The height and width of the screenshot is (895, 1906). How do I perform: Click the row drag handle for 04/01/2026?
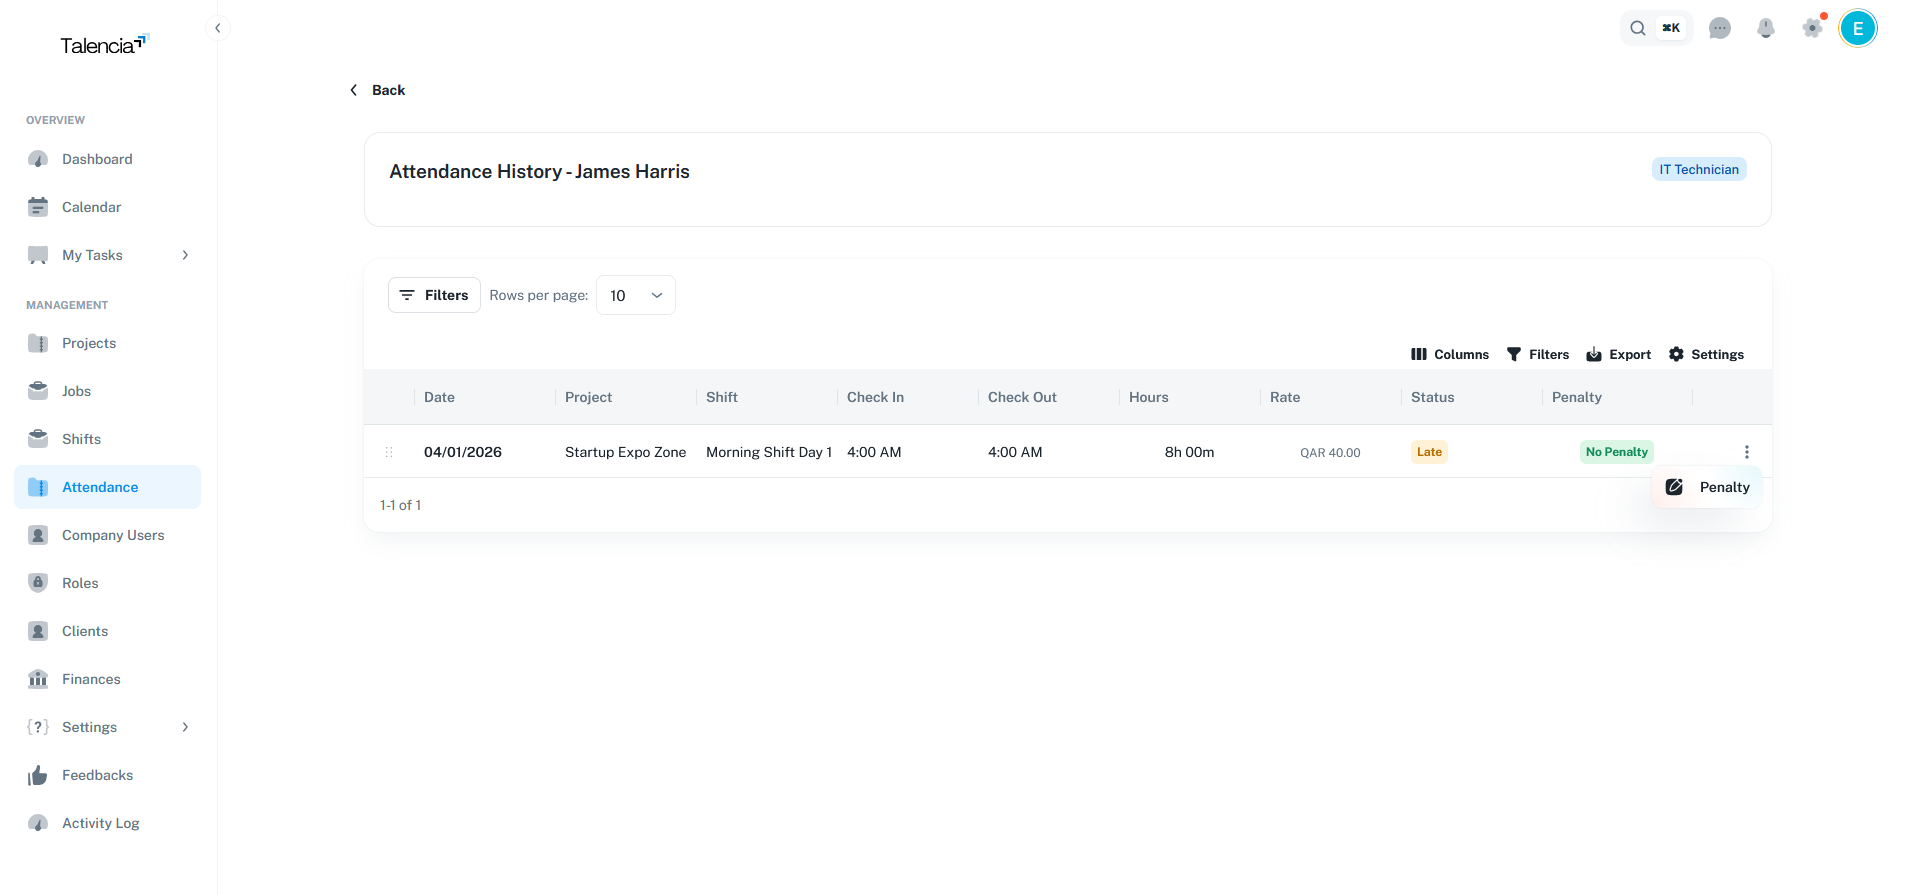[389, 452]
